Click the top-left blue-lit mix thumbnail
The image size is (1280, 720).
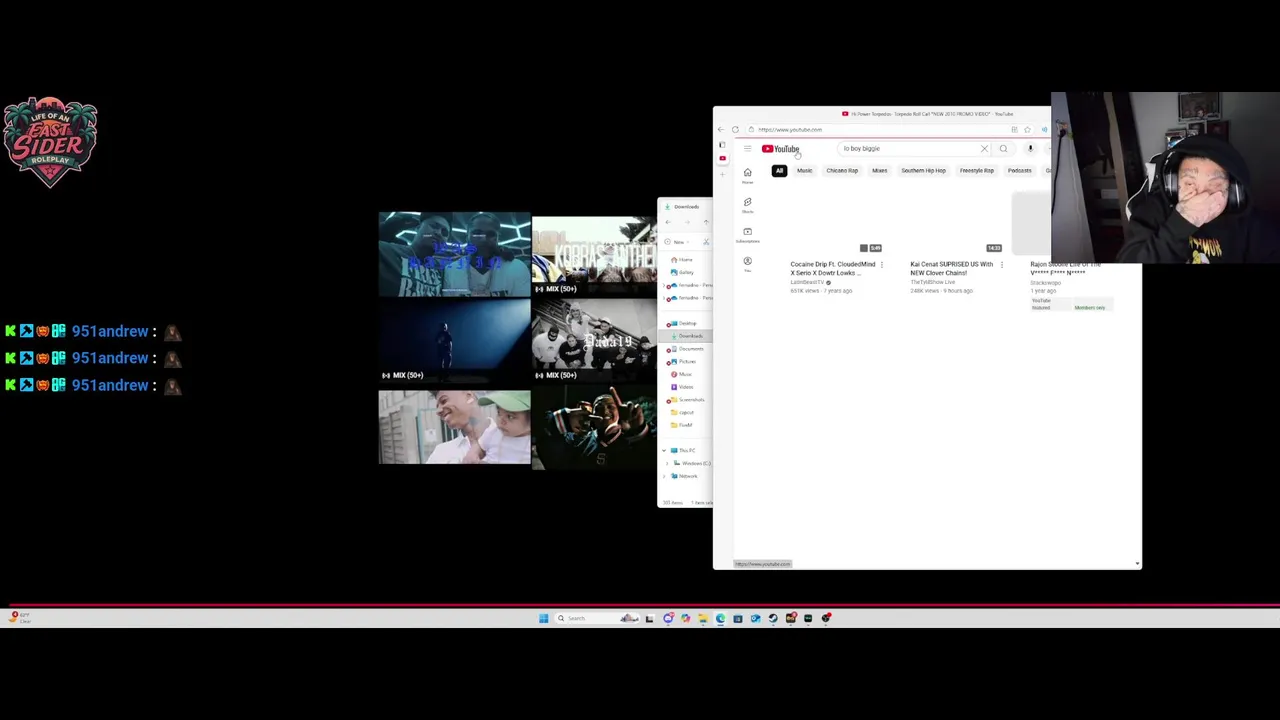(454, 253)
